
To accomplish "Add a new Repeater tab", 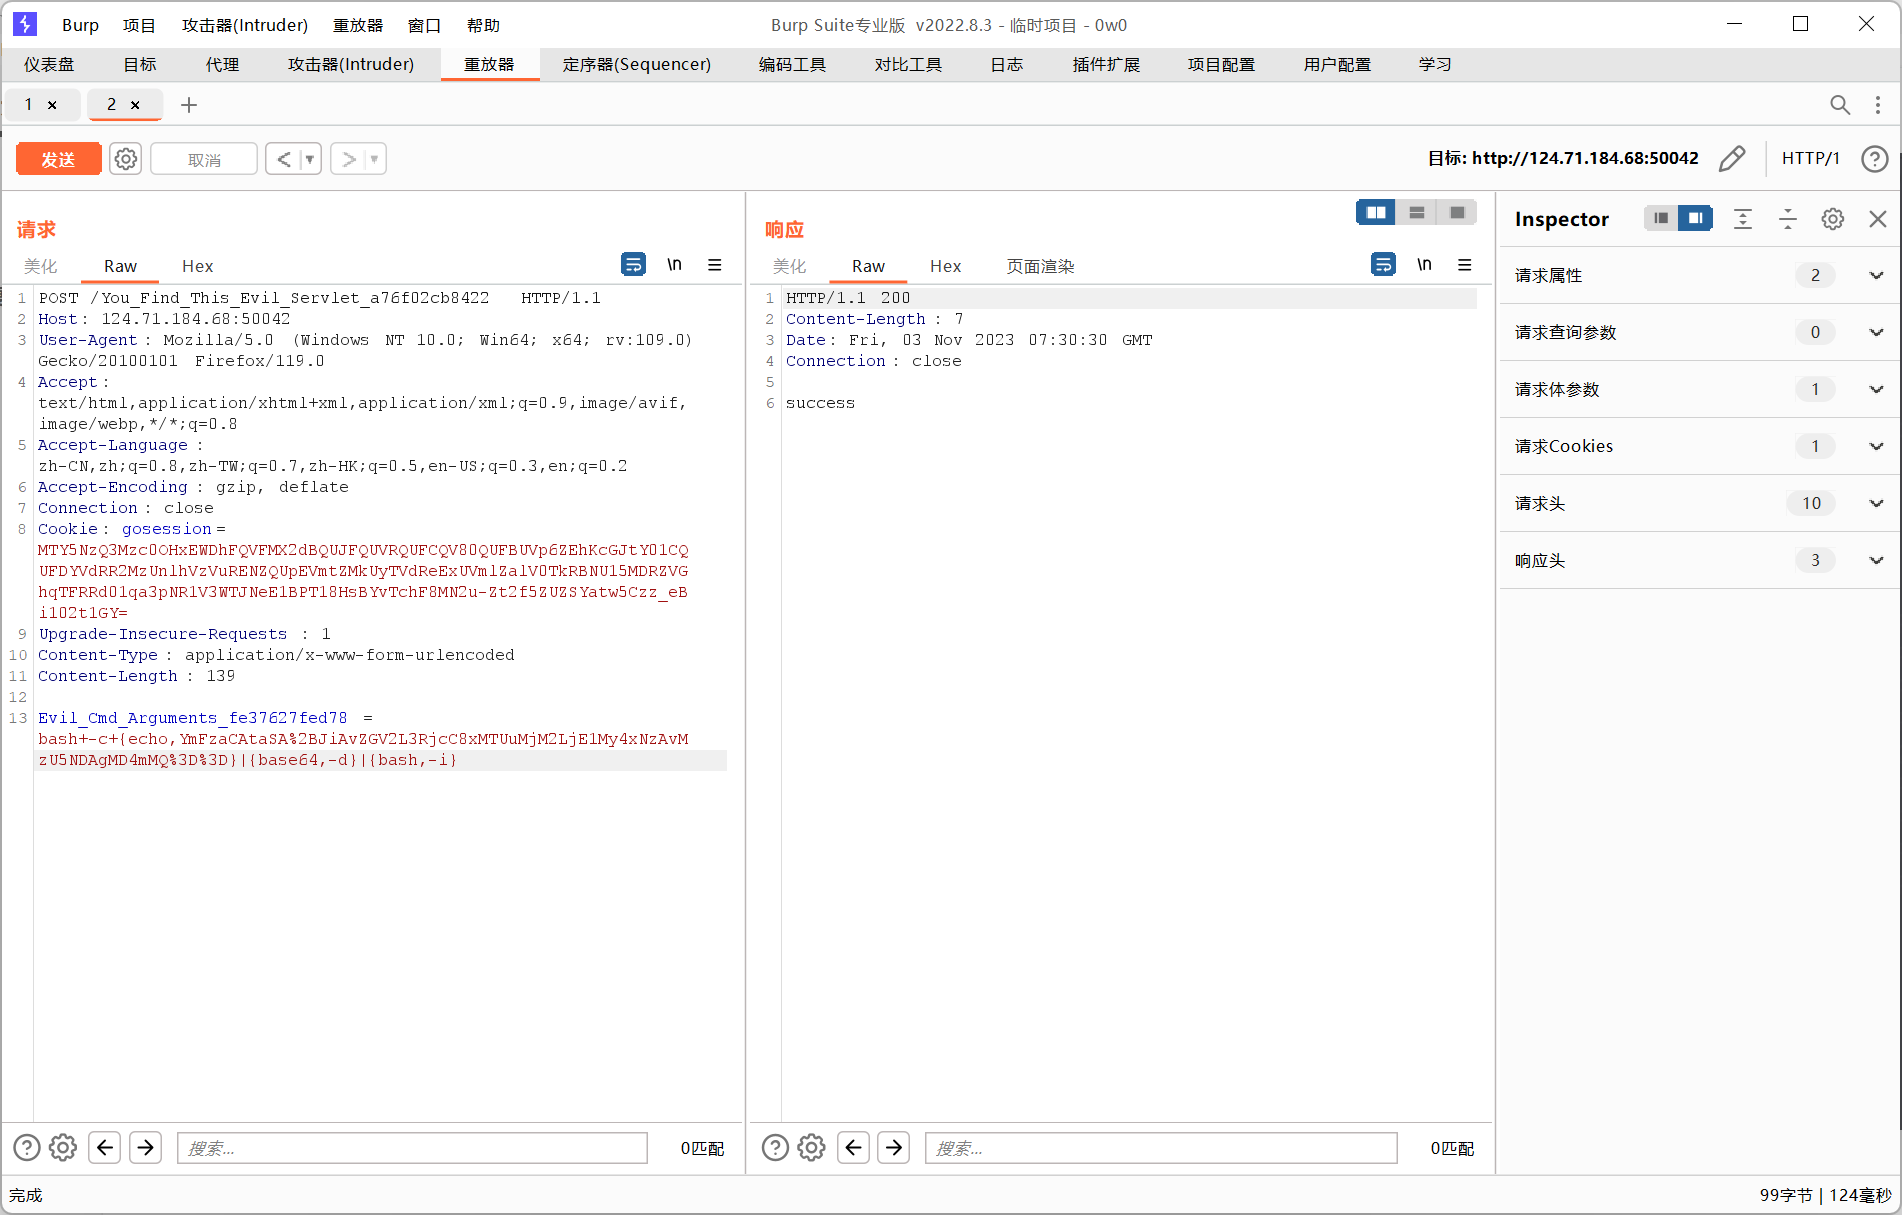I will [x=188, y=105].
